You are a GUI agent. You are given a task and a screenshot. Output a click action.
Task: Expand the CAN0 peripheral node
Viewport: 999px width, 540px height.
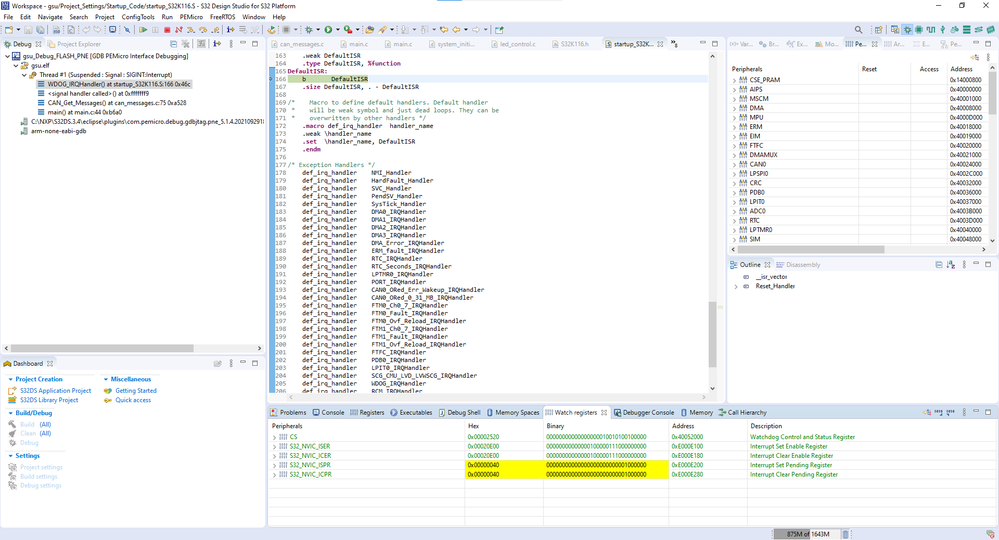[735, 164]
